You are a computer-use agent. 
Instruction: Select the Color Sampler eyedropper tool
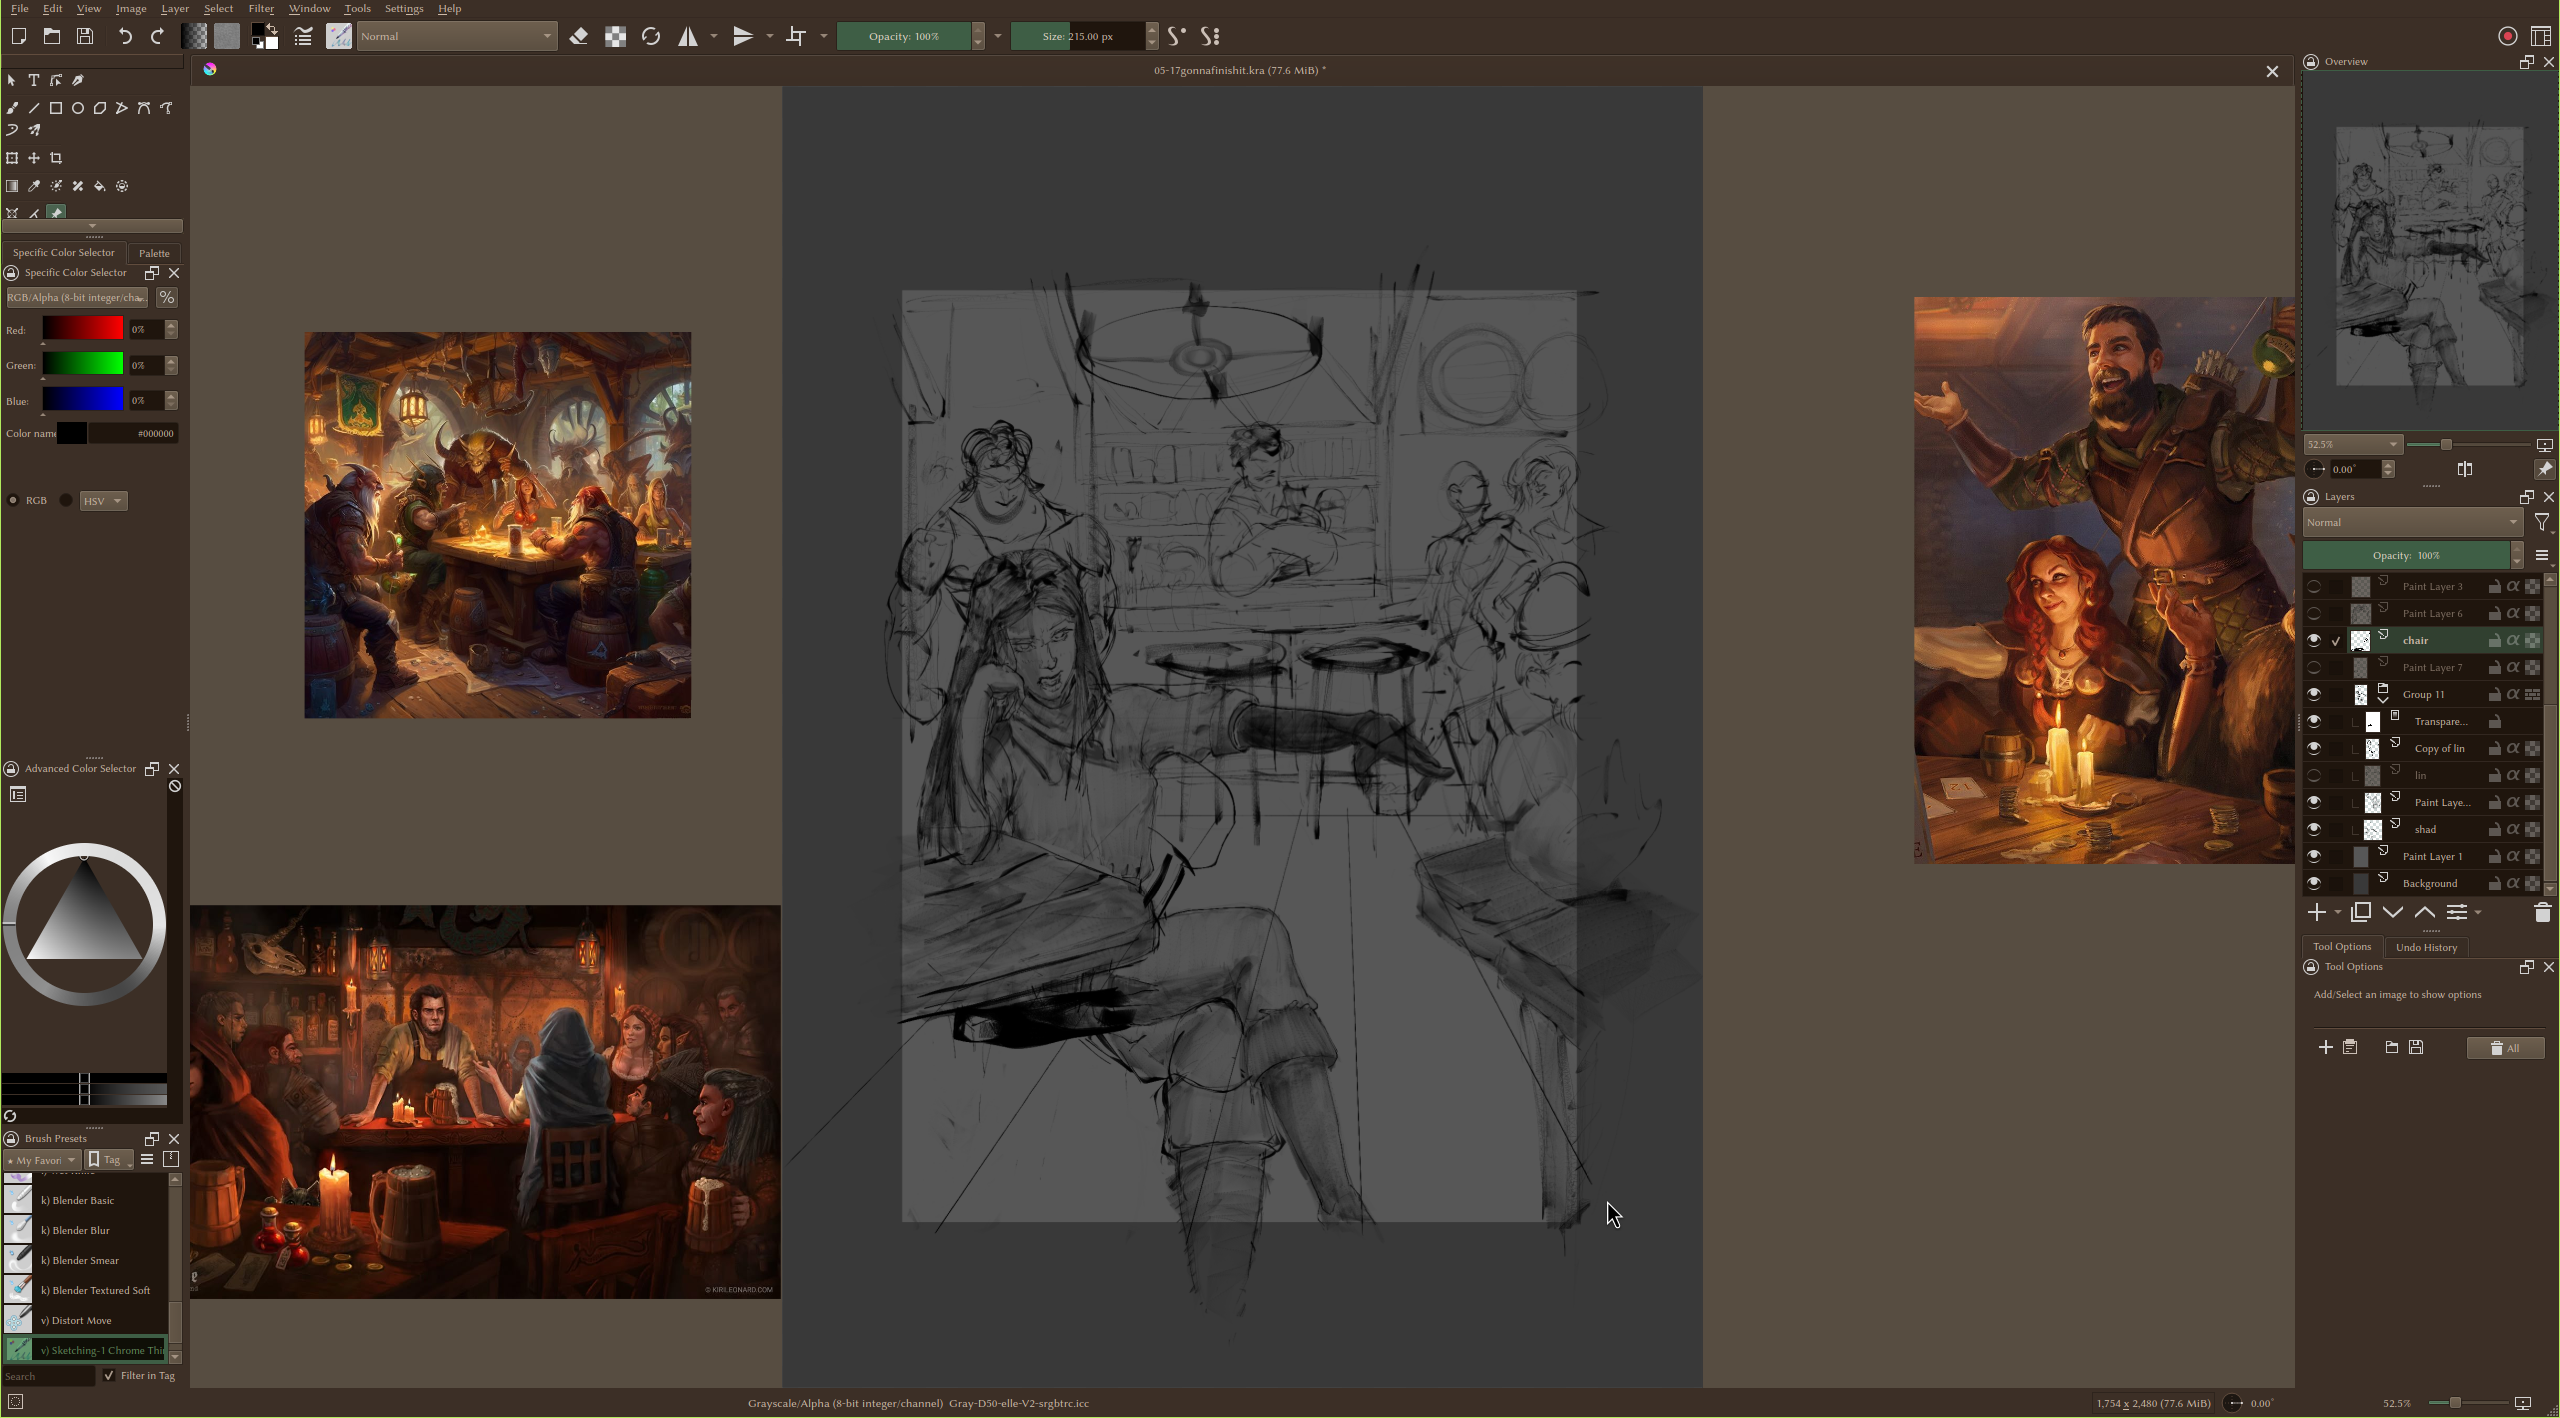pos(34,186)
